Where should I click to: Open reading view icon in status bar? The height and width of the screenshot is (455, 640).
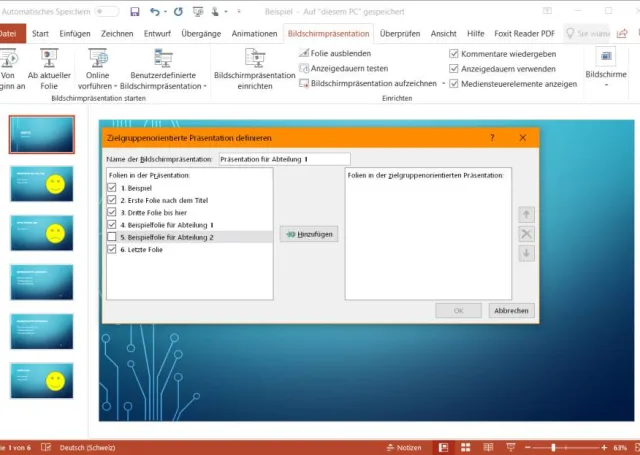[488, 447]
